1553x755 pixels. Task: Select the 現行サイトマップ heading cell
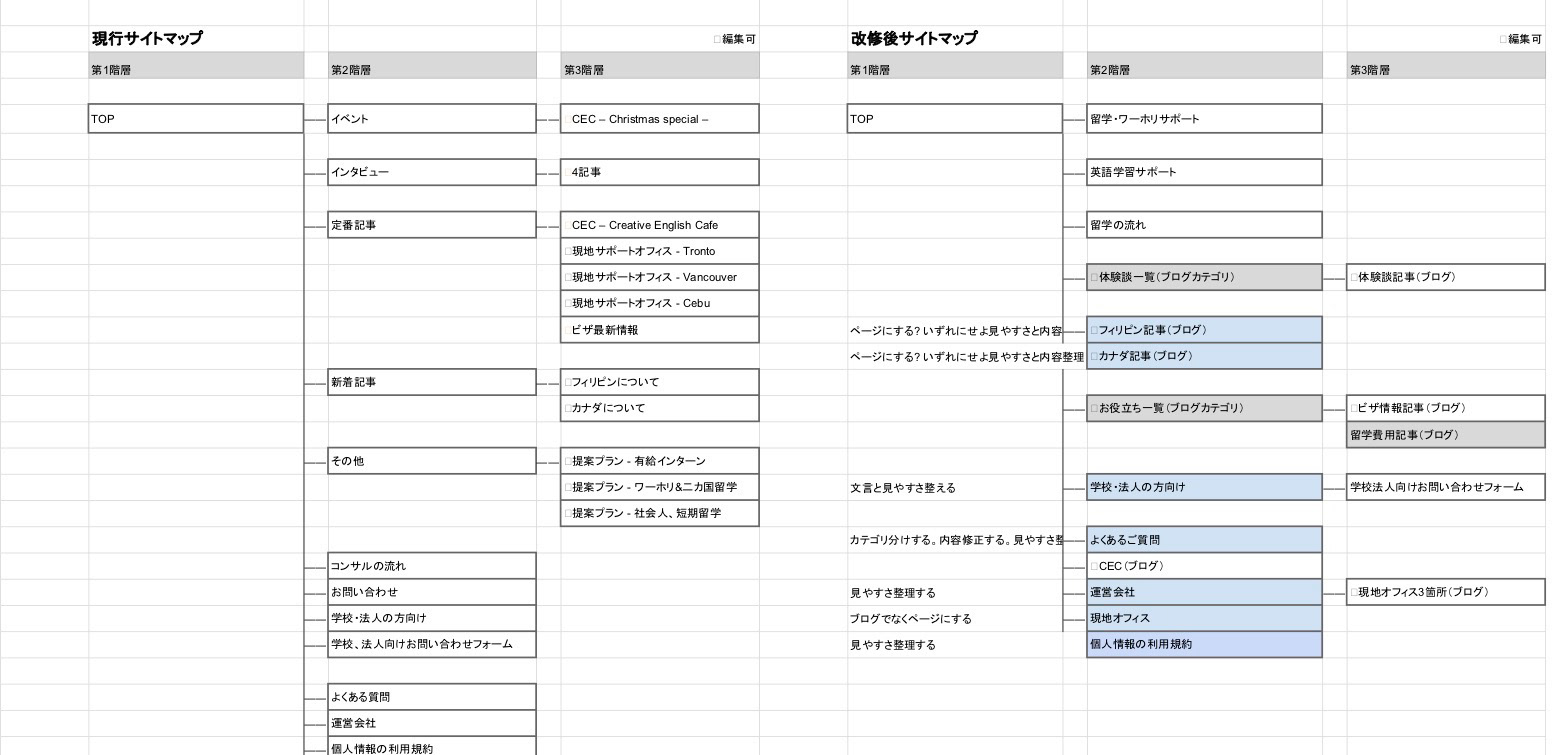point(196,39)
